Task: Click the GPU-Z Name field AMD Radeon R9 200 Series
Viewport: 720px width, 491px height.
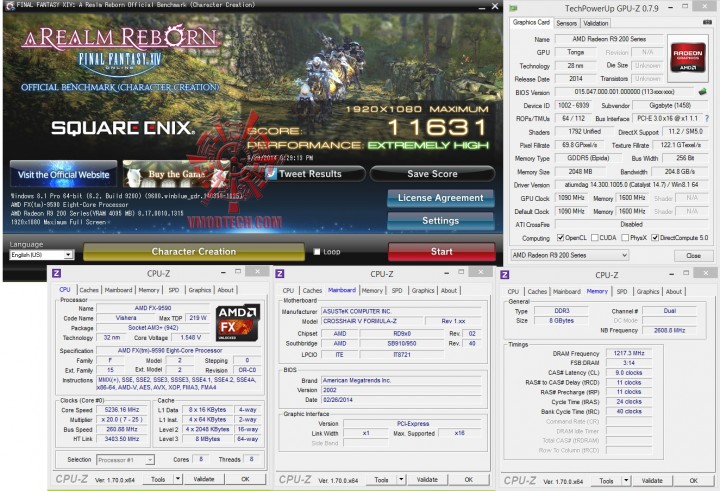Action: click(x=609, y=39)
